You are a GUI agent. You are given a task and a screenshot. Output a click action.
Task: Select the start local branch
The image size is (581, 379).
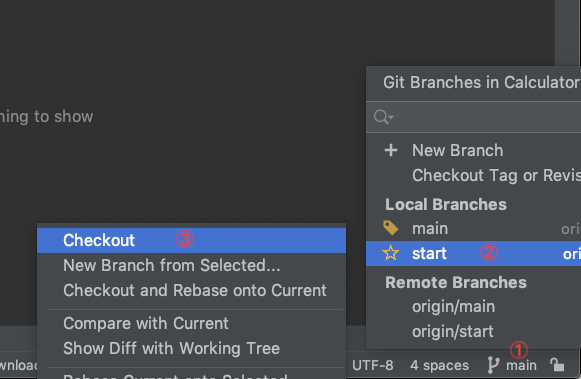coord(474,253)
